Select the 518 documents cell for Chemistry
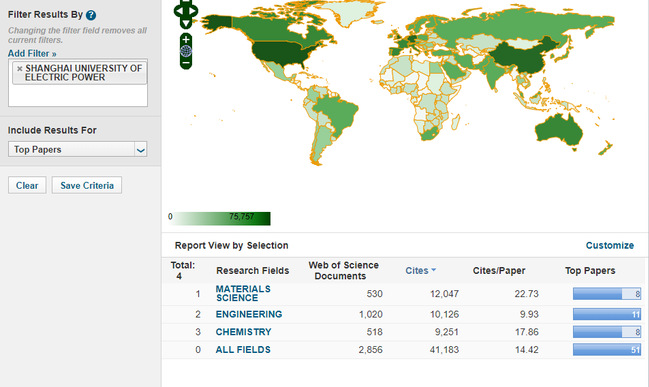The image size is (649, 387). pyautogui.click(x=374, y=332)
